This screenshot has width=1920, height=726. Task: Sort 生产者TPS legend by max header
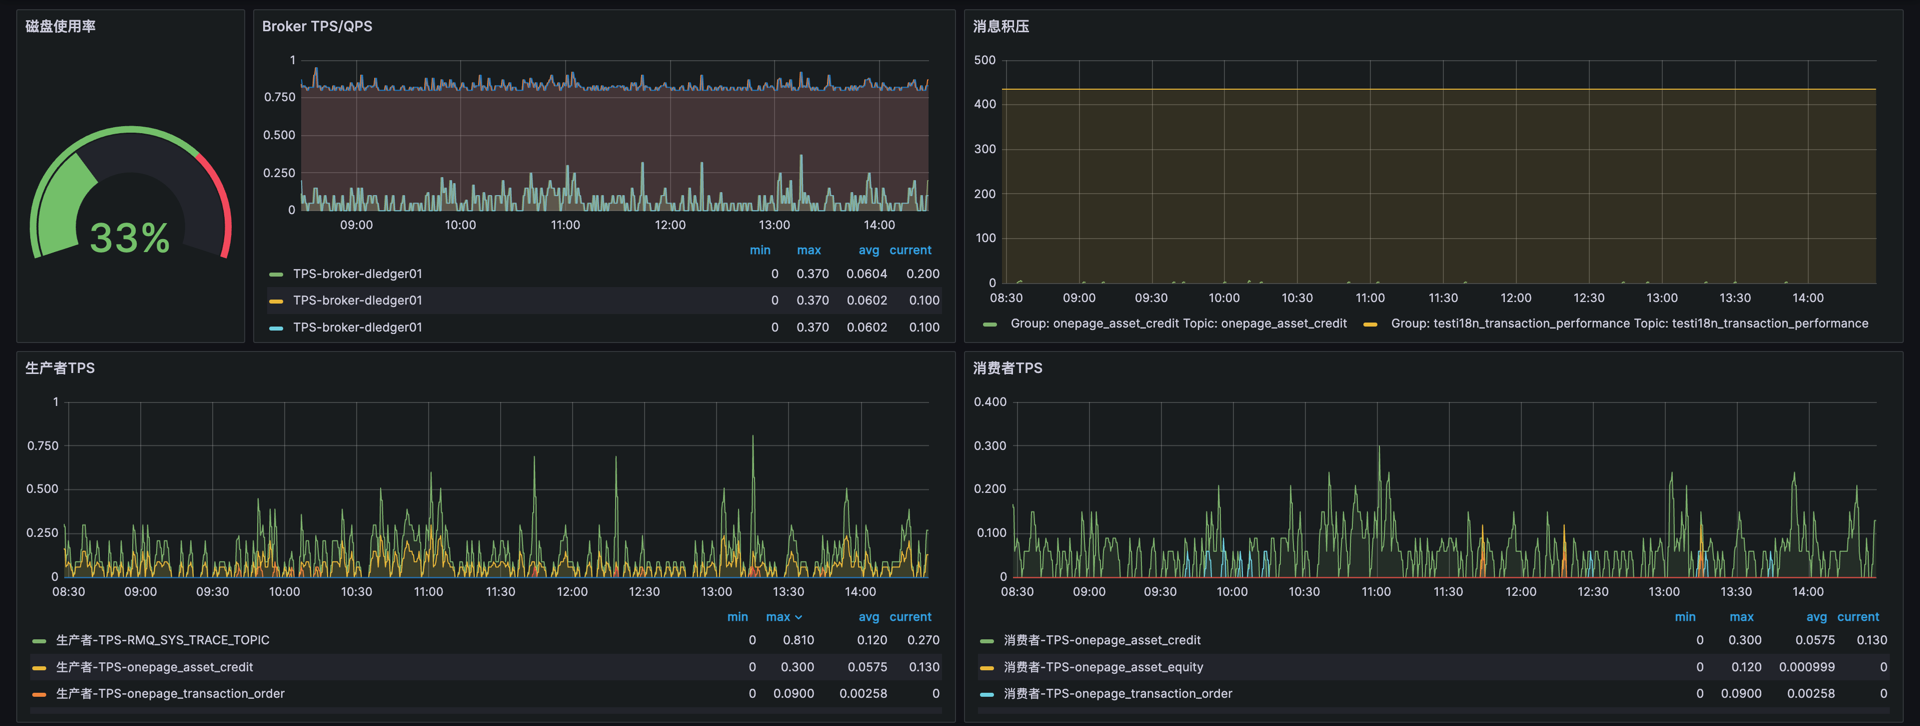(x=778, y=617)
